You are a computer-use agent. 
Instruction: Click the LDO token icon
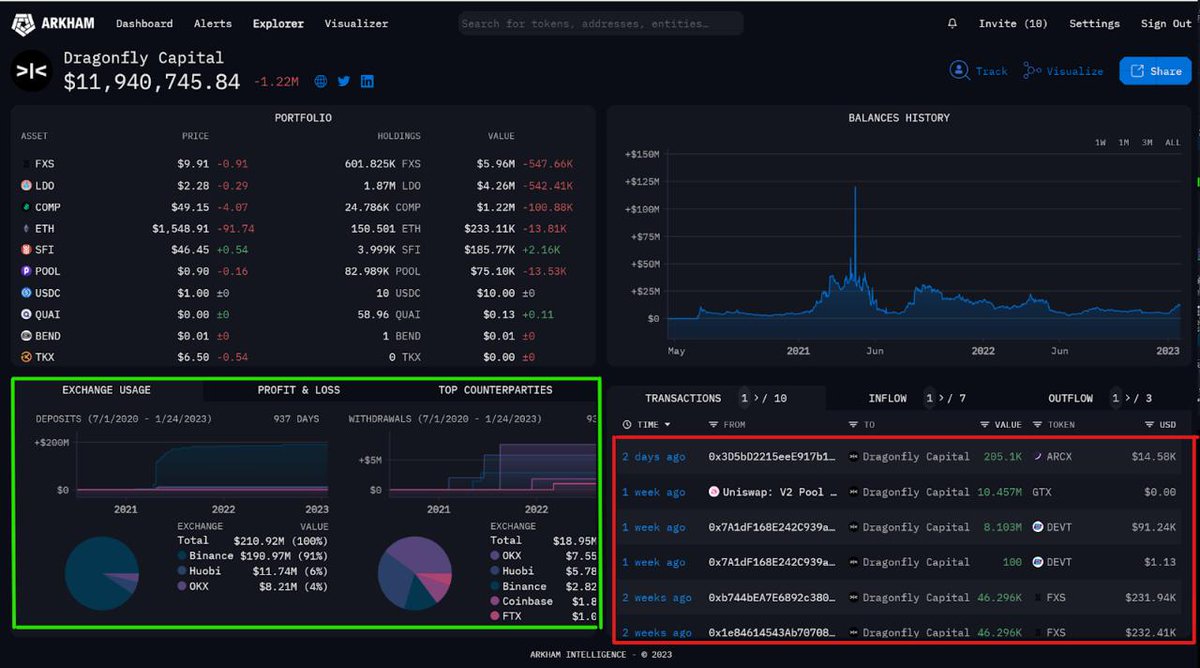point(26,185)
